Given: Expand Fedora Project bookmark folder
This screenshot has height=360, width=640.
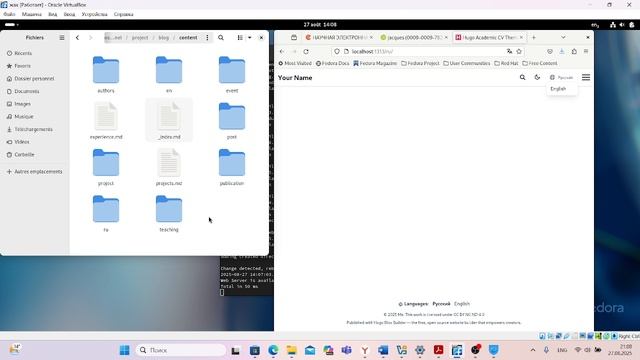Looking at the screenshot, I should click(x=420, y=63).
